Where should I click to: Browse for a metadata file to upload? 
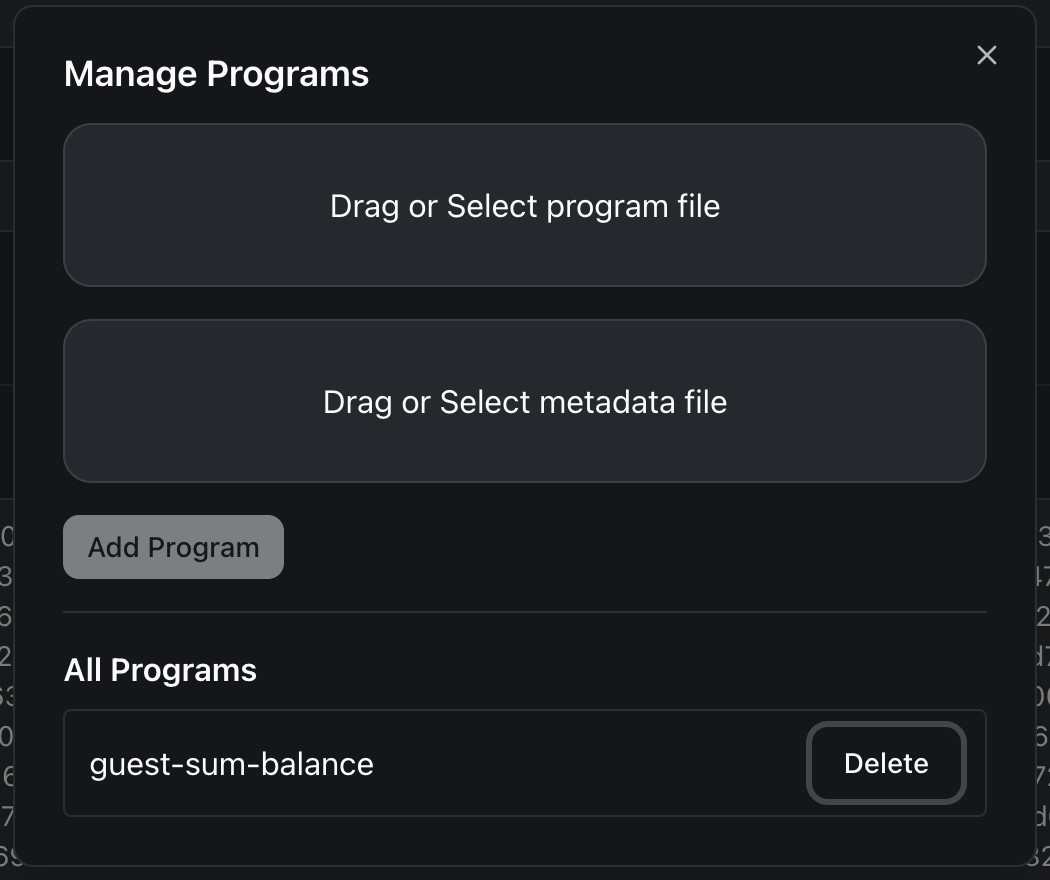(x=525, y=401)
